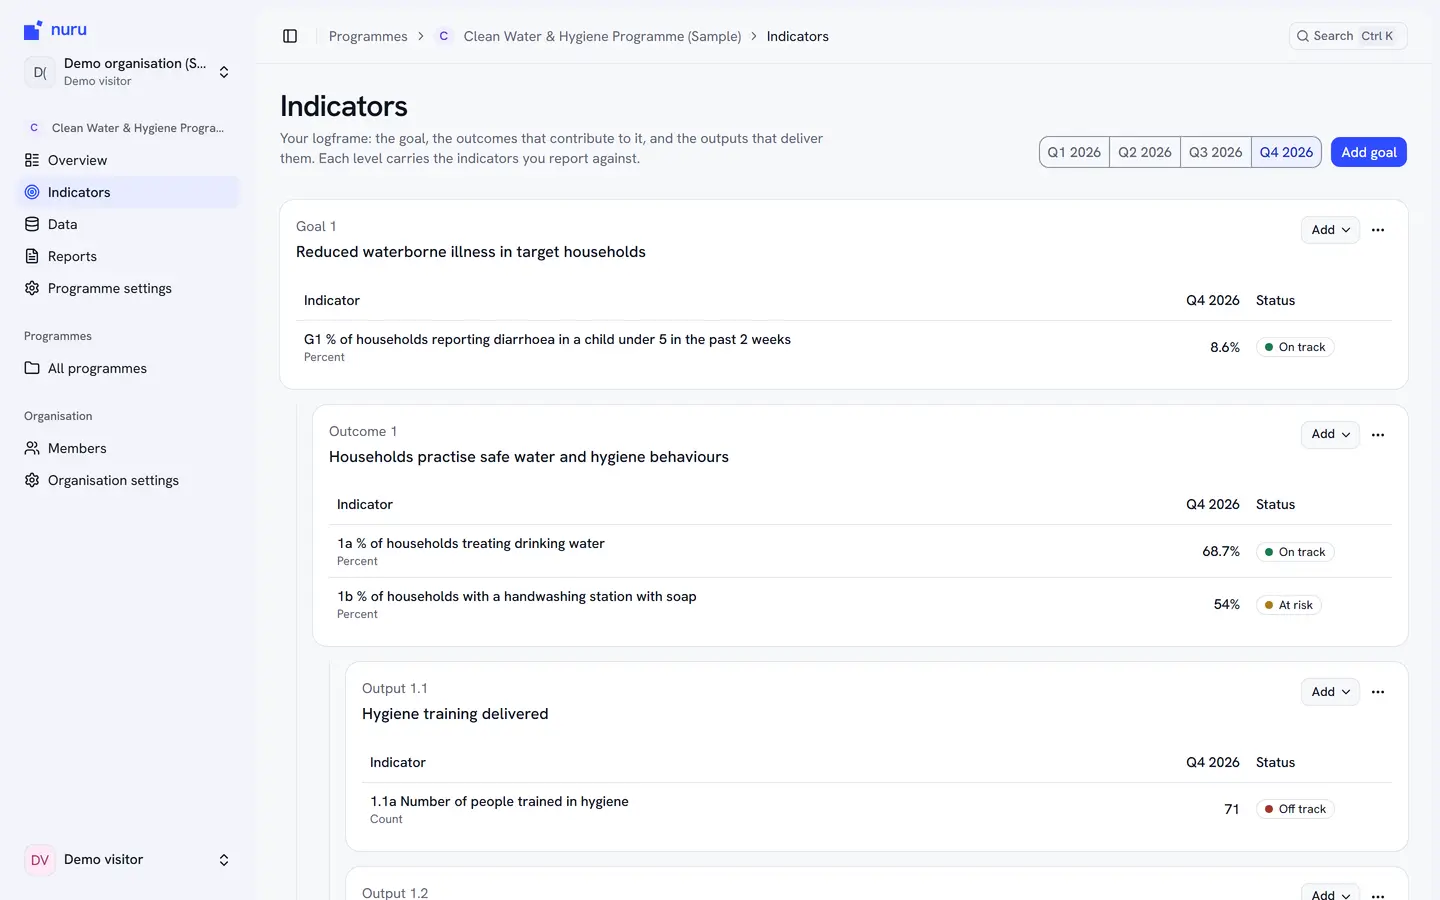Go to Programmes breadcrumb link
Viewport: 1440px width, 900px height.
click(x=368, y=36)
